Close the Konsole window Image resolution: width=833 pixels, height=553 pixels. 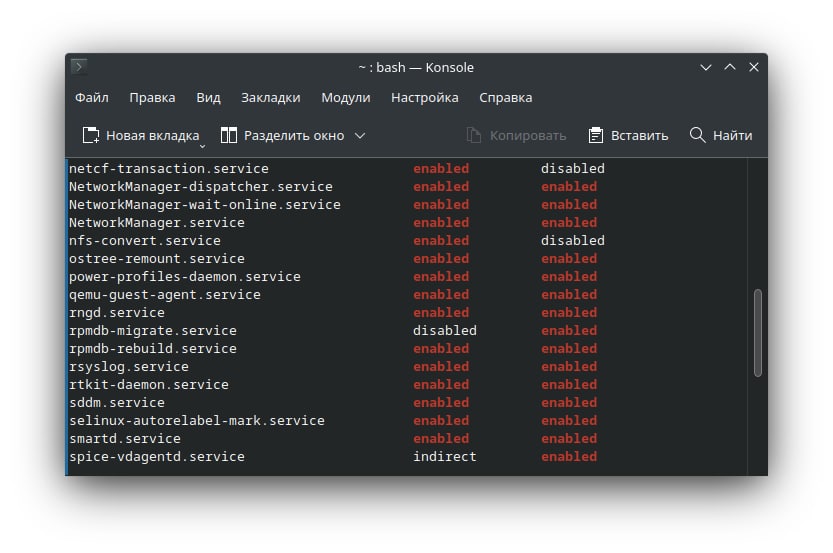[x=753, y=67]
